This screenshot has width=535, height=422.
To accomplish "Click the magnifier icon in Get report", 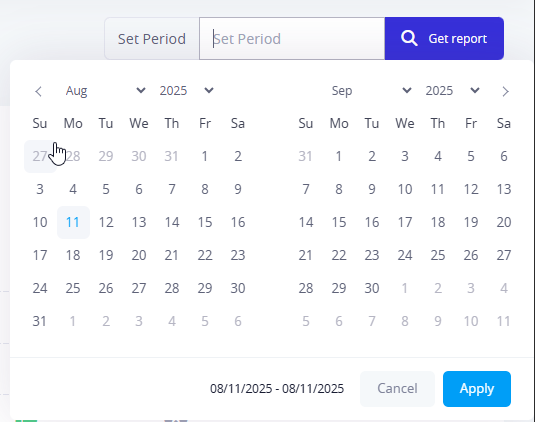I will point(409,38).
